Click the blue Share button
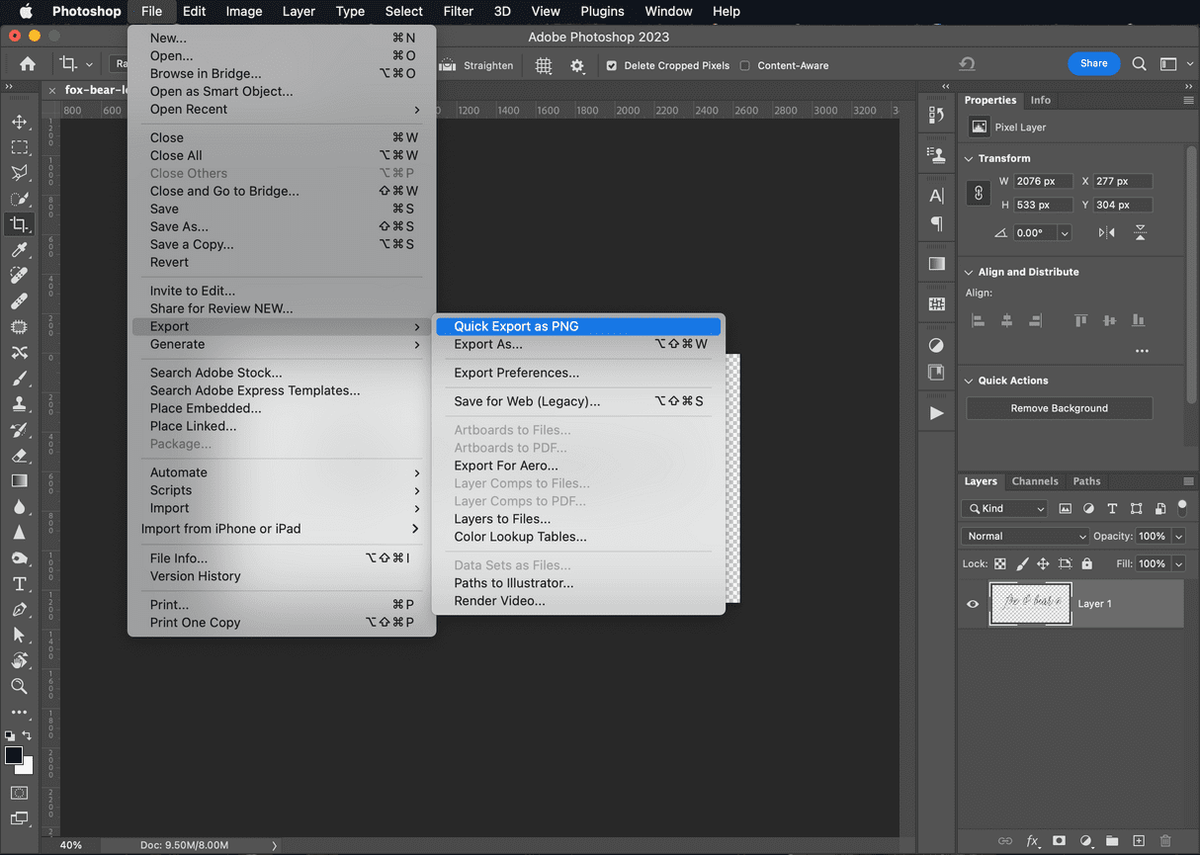This screenshot has height=855, width=1200. pyautogui.click(x=1094, y=63)
